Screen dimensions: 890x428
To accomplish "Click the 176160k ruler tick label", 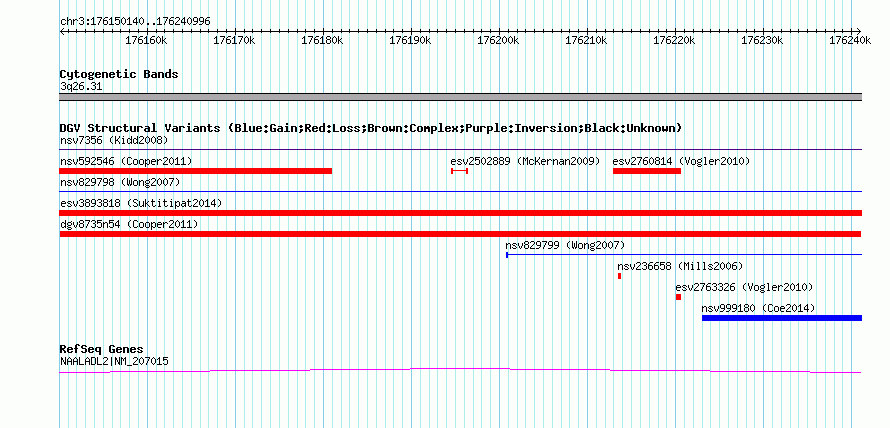I will click(x=146, y=40).
